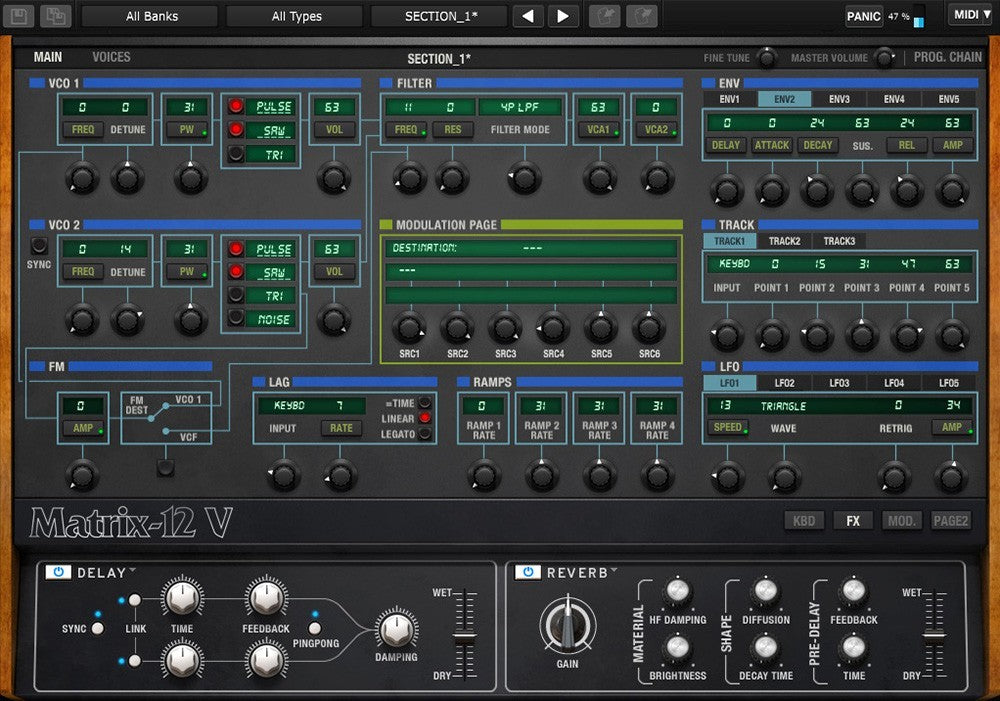
Task: Select the LFO4 tab
Action: (894, 383)
